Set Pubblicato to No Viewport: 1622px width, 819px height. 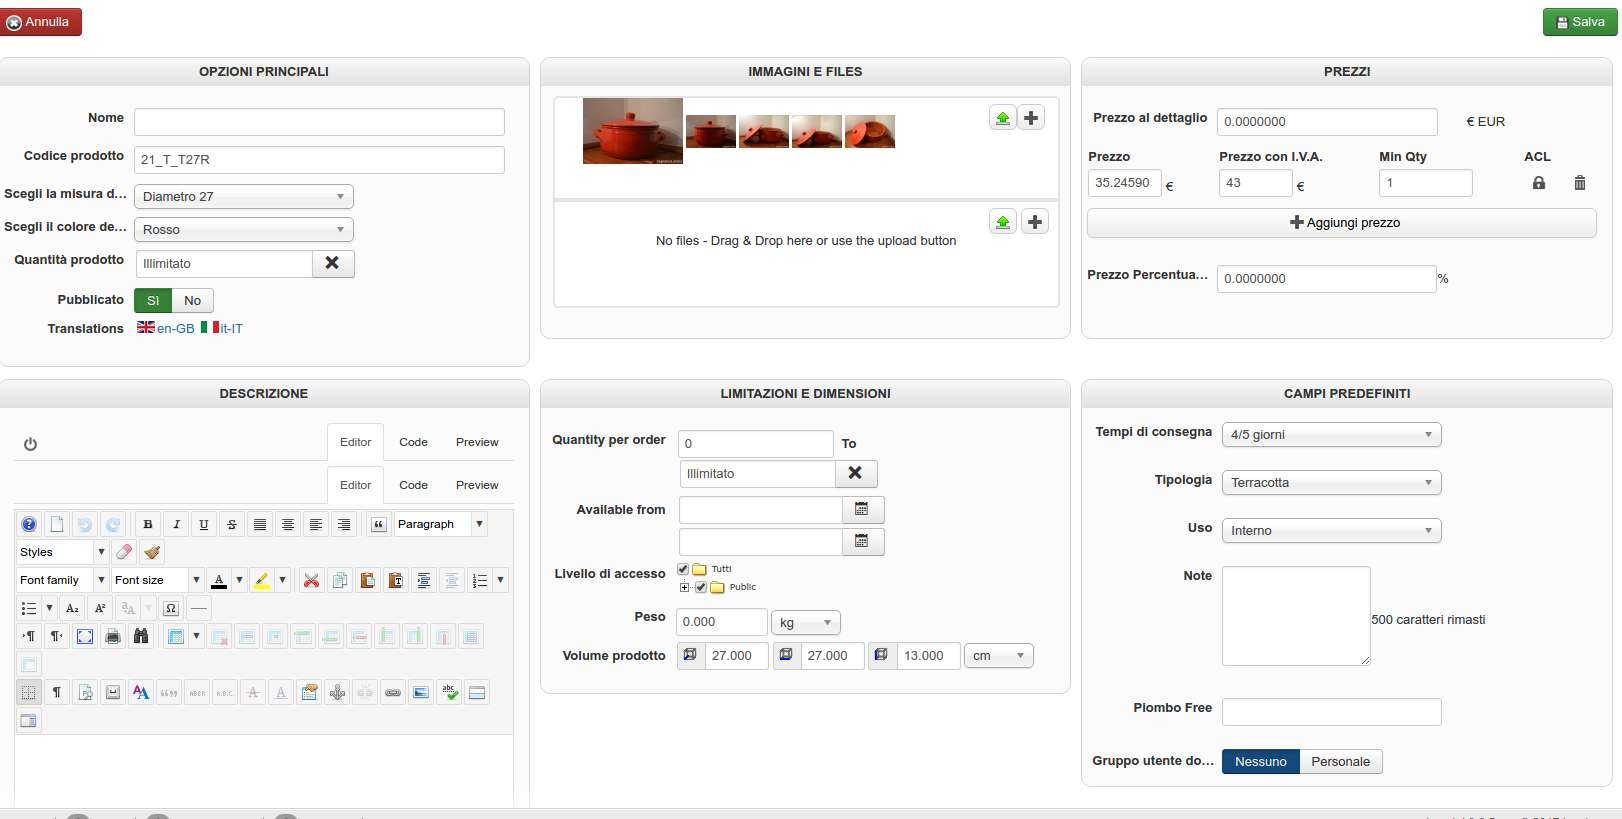193,300
